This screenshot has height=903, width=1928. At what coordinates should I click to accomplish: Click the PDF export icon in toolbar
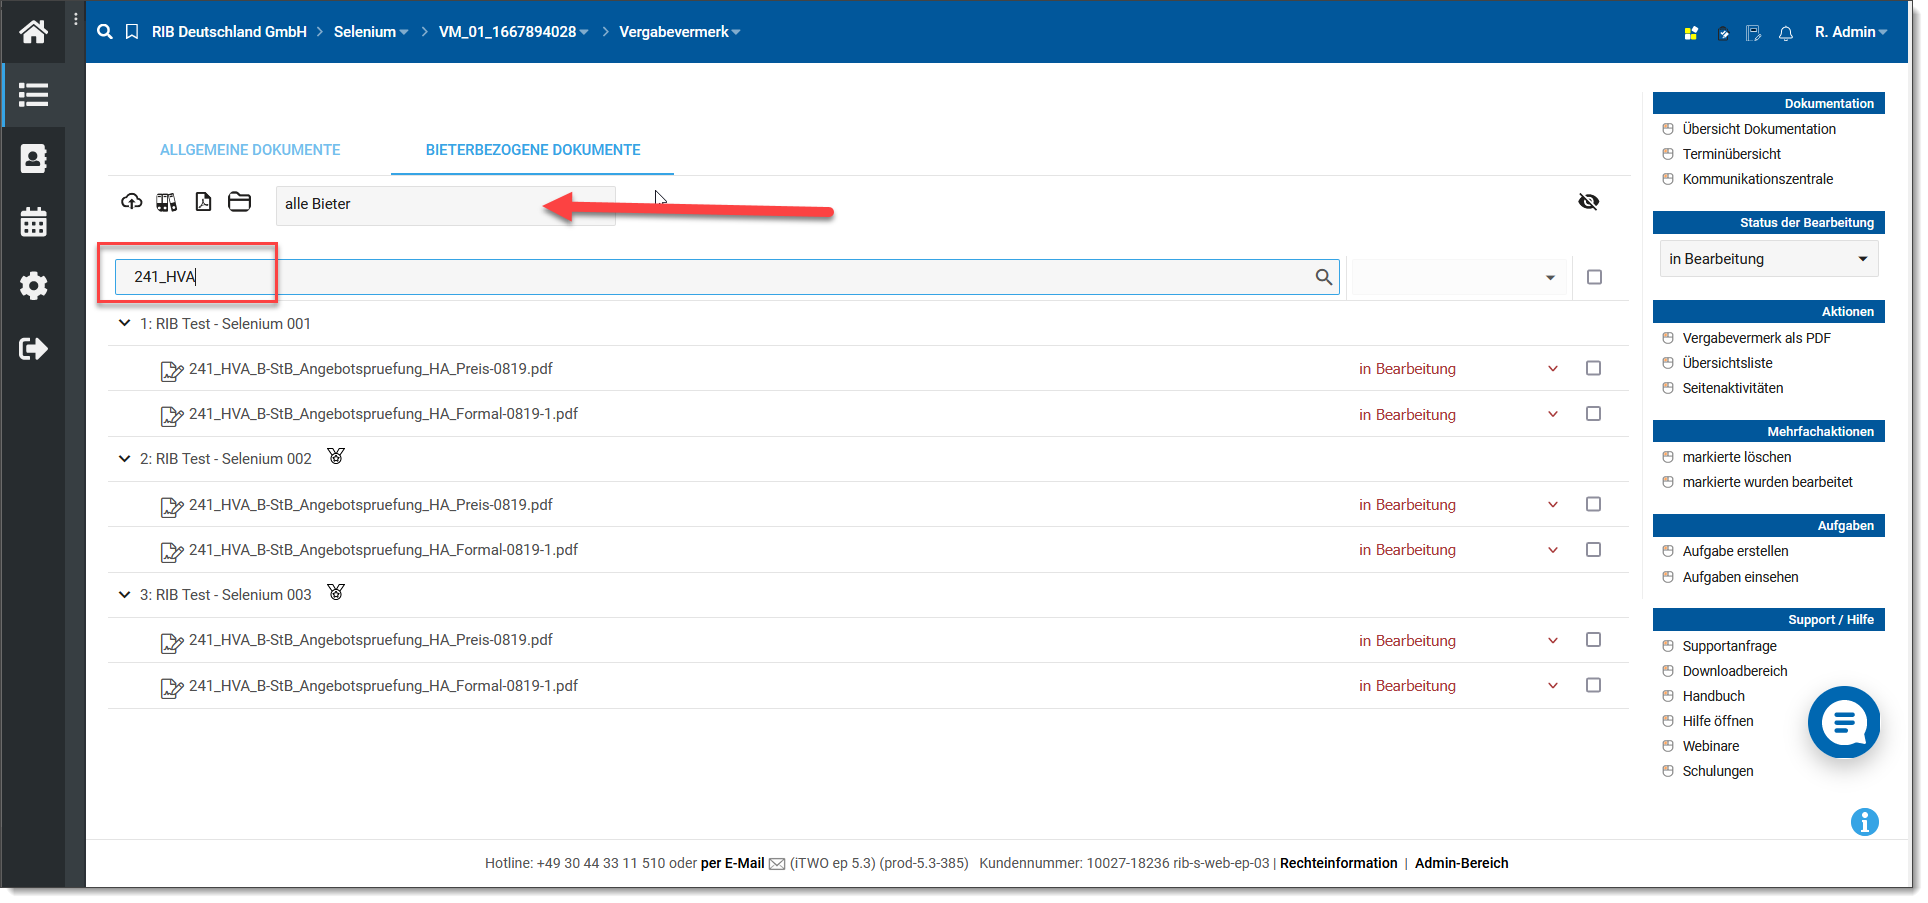[203, 202]
